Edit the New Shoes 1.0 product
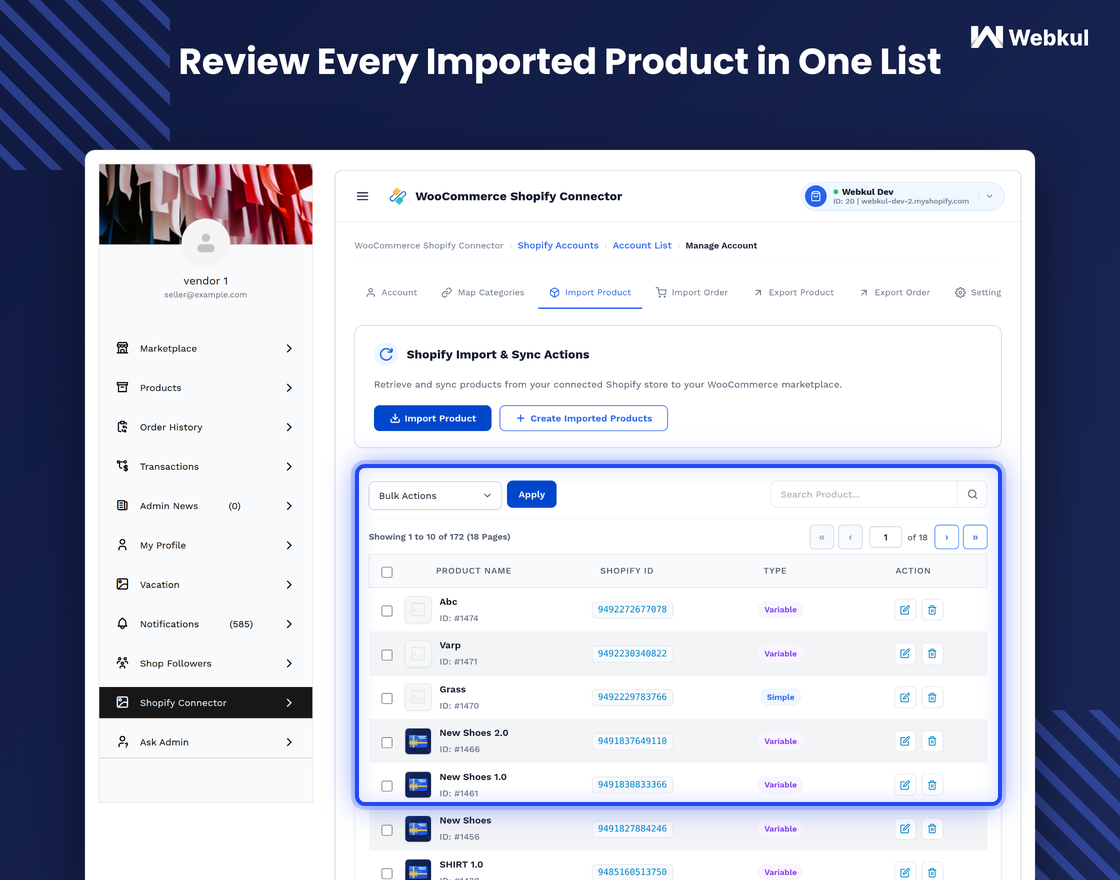Image resolution: width=1120 pixels, height=880 pixels. point(905,785)
